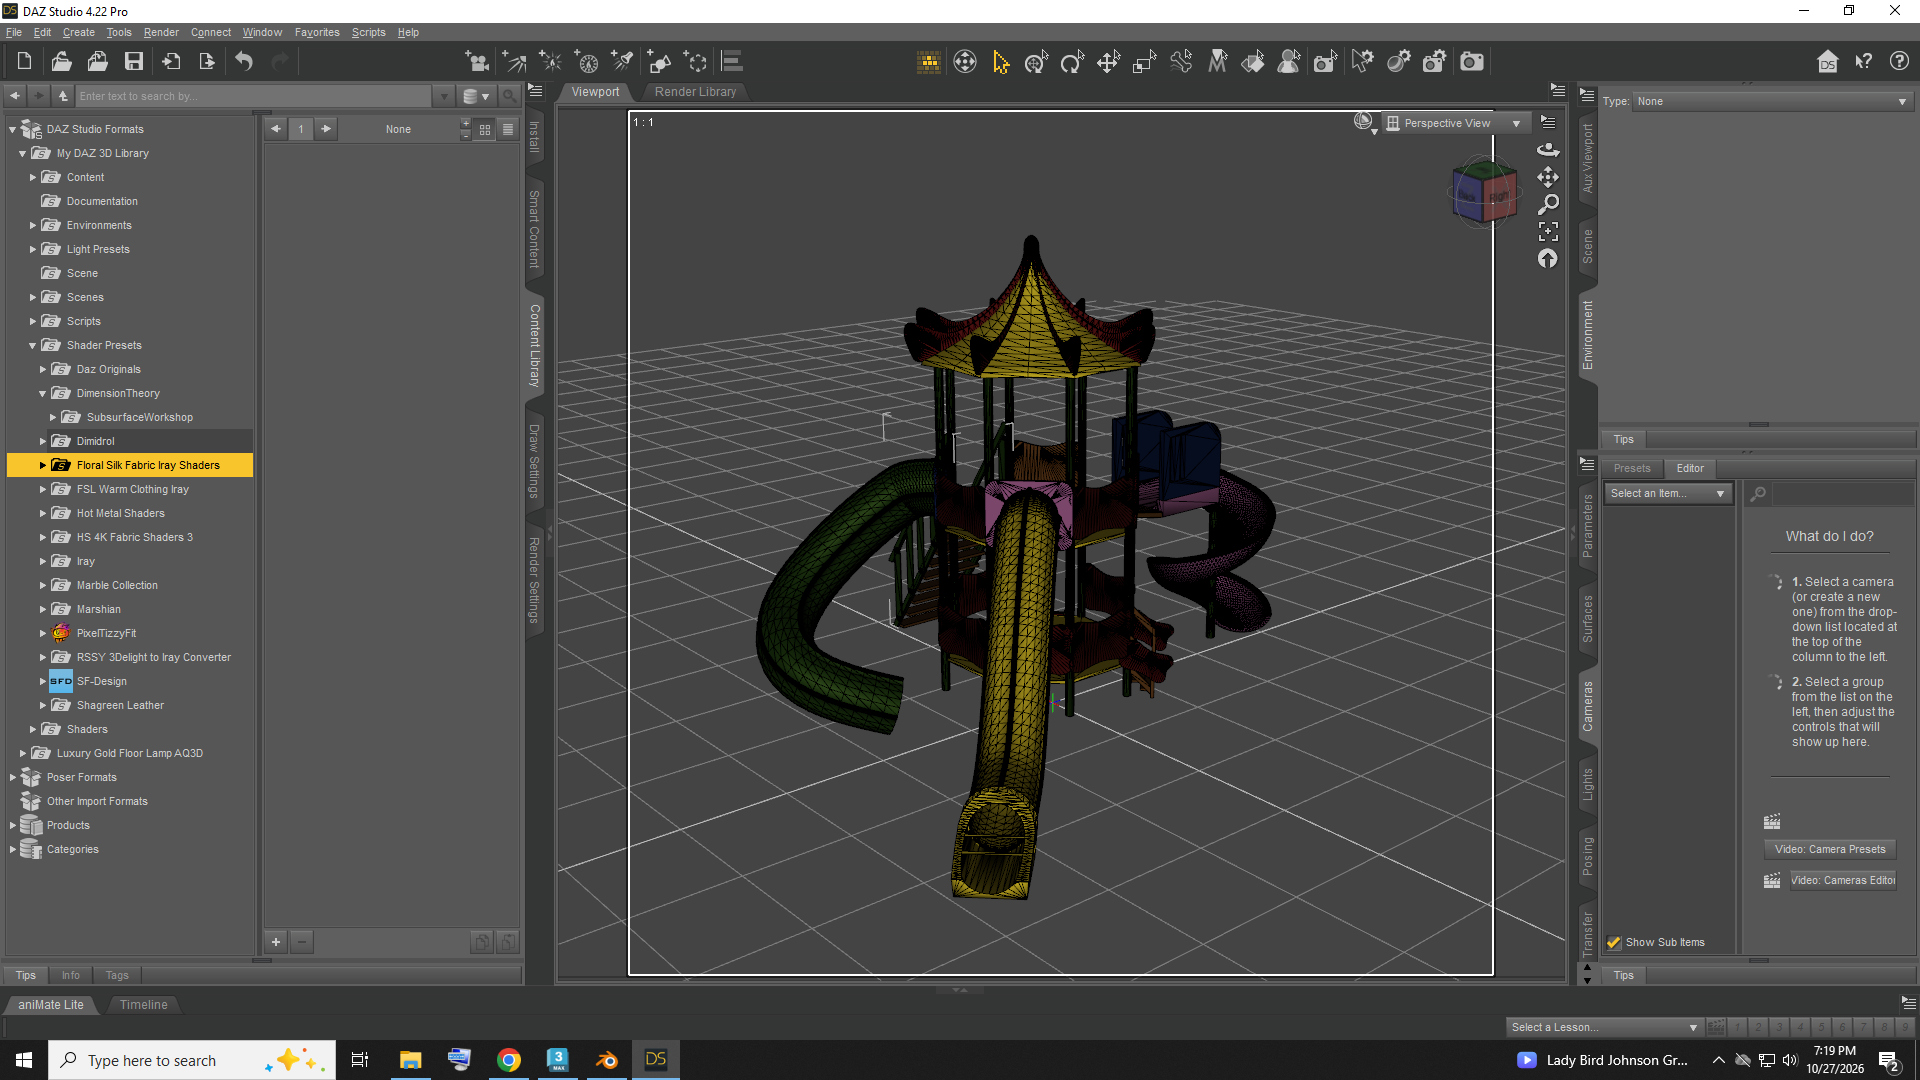
Task: Select the Node Selection arrow tool
Action: 1001,62
